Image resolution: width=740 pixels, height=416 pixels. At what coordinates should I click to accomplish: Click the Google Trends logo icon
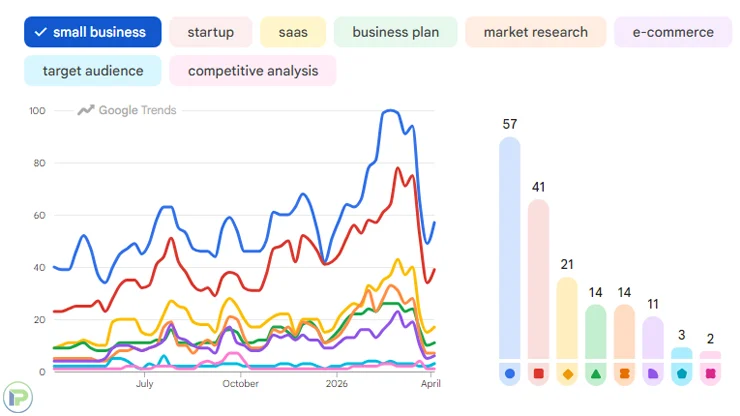(x=86, y=110)
